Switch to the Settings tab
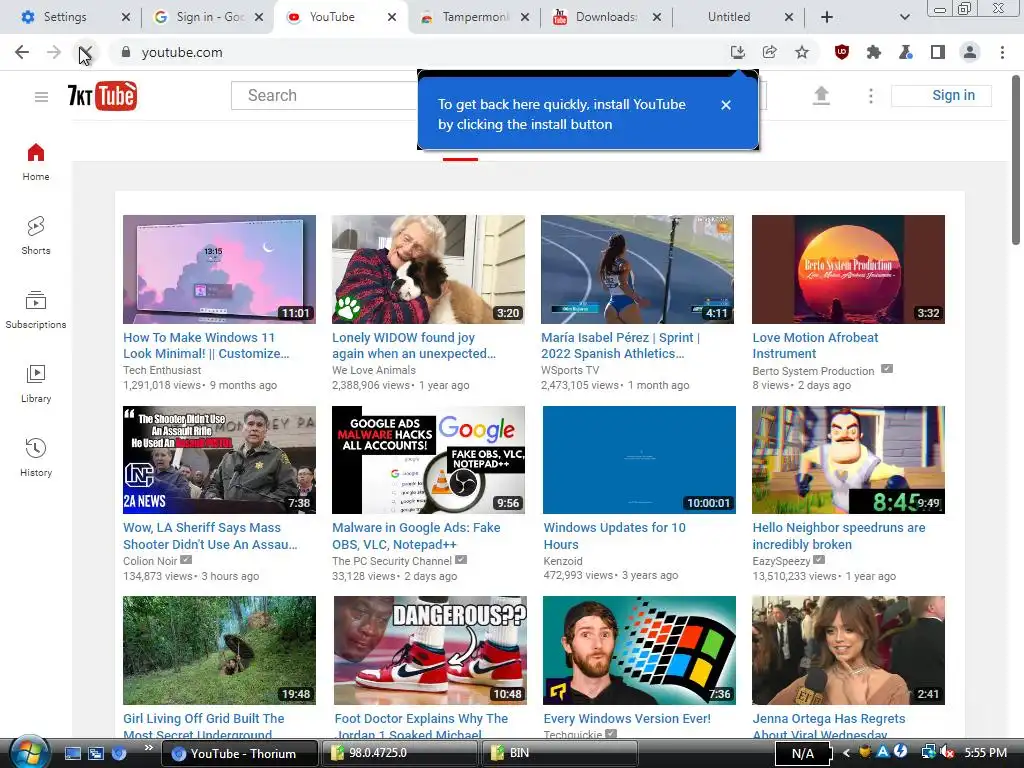Image resolution: width=1024 pixels, height=768 pixels. coord(65,17)
